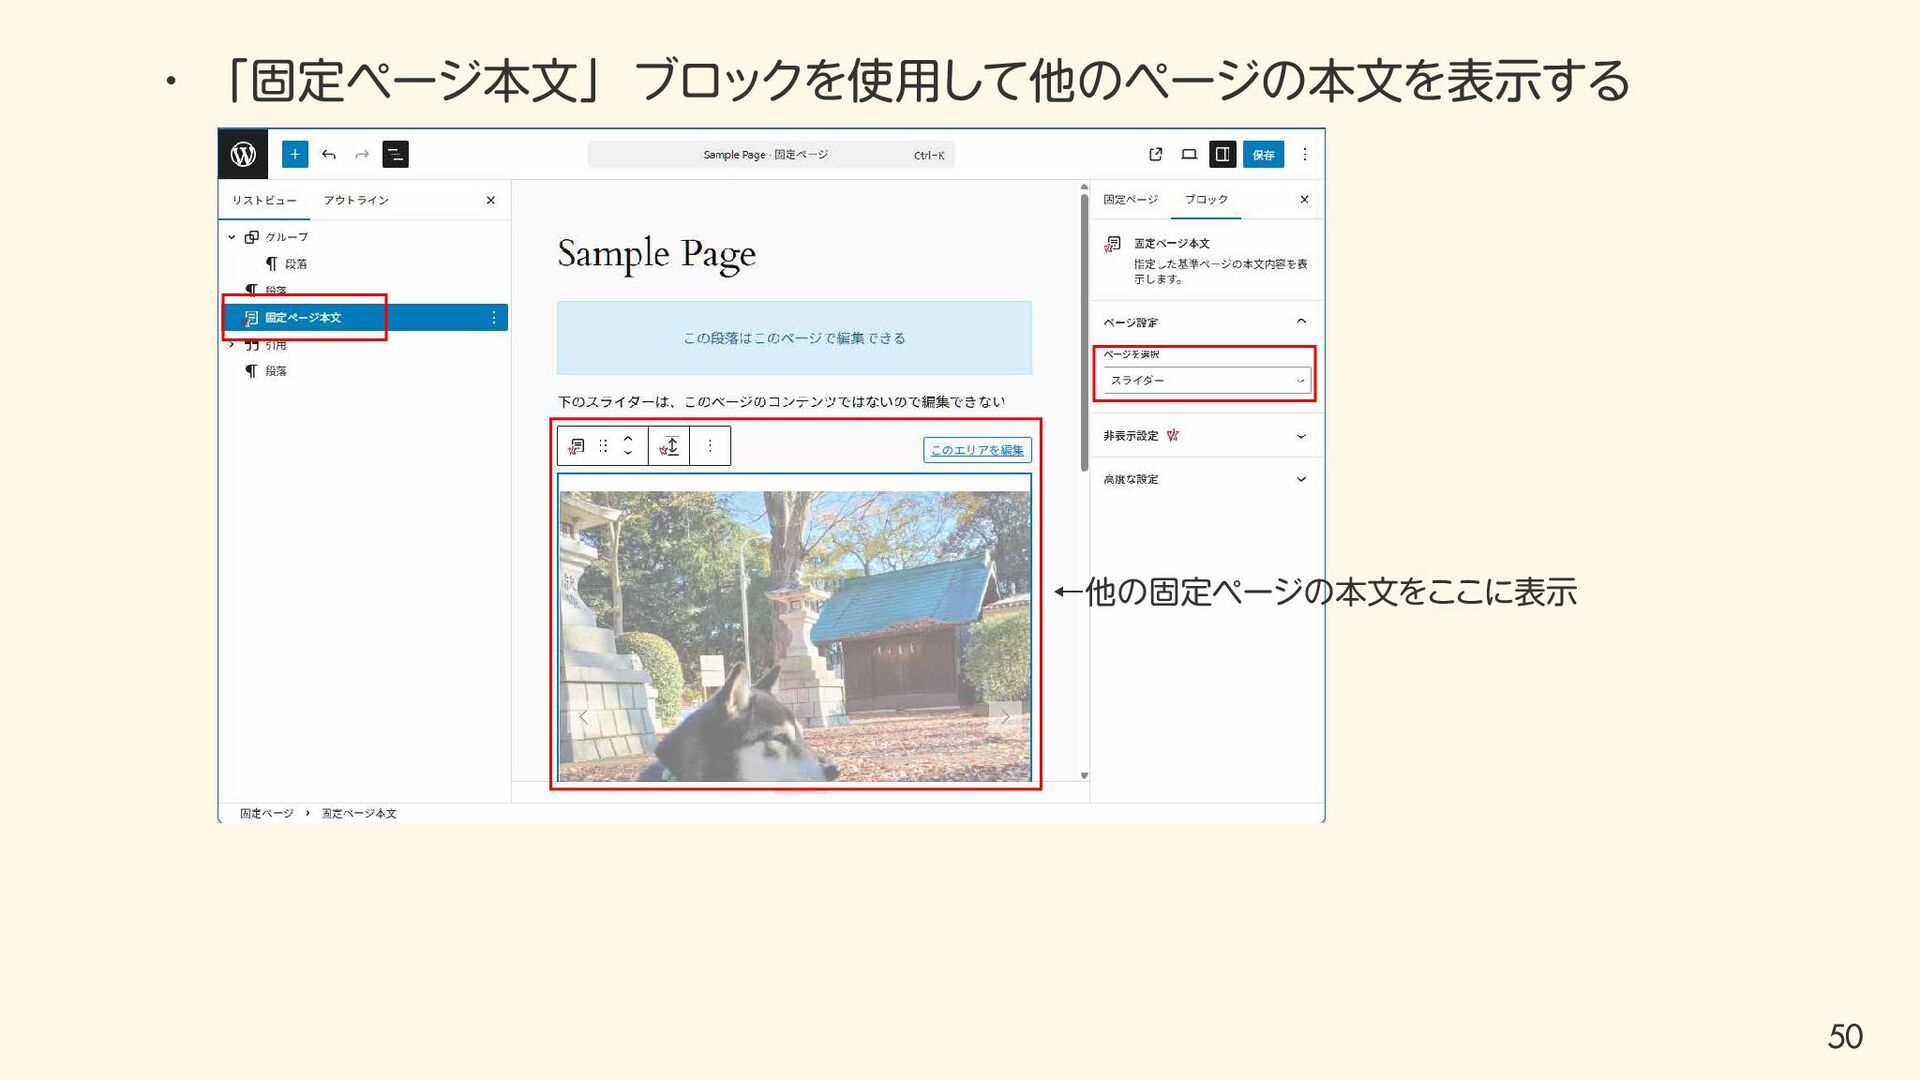The image size is (1920, 1080).
Task: Click the device preview laptop icon
Action: pyautogui.click(x=1189, y=154)
